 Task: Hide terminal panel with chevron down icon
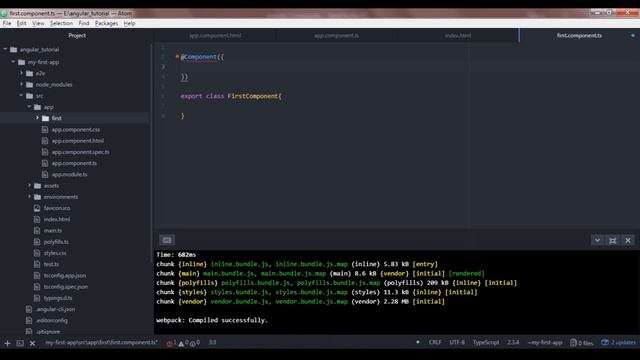point(597,240)
